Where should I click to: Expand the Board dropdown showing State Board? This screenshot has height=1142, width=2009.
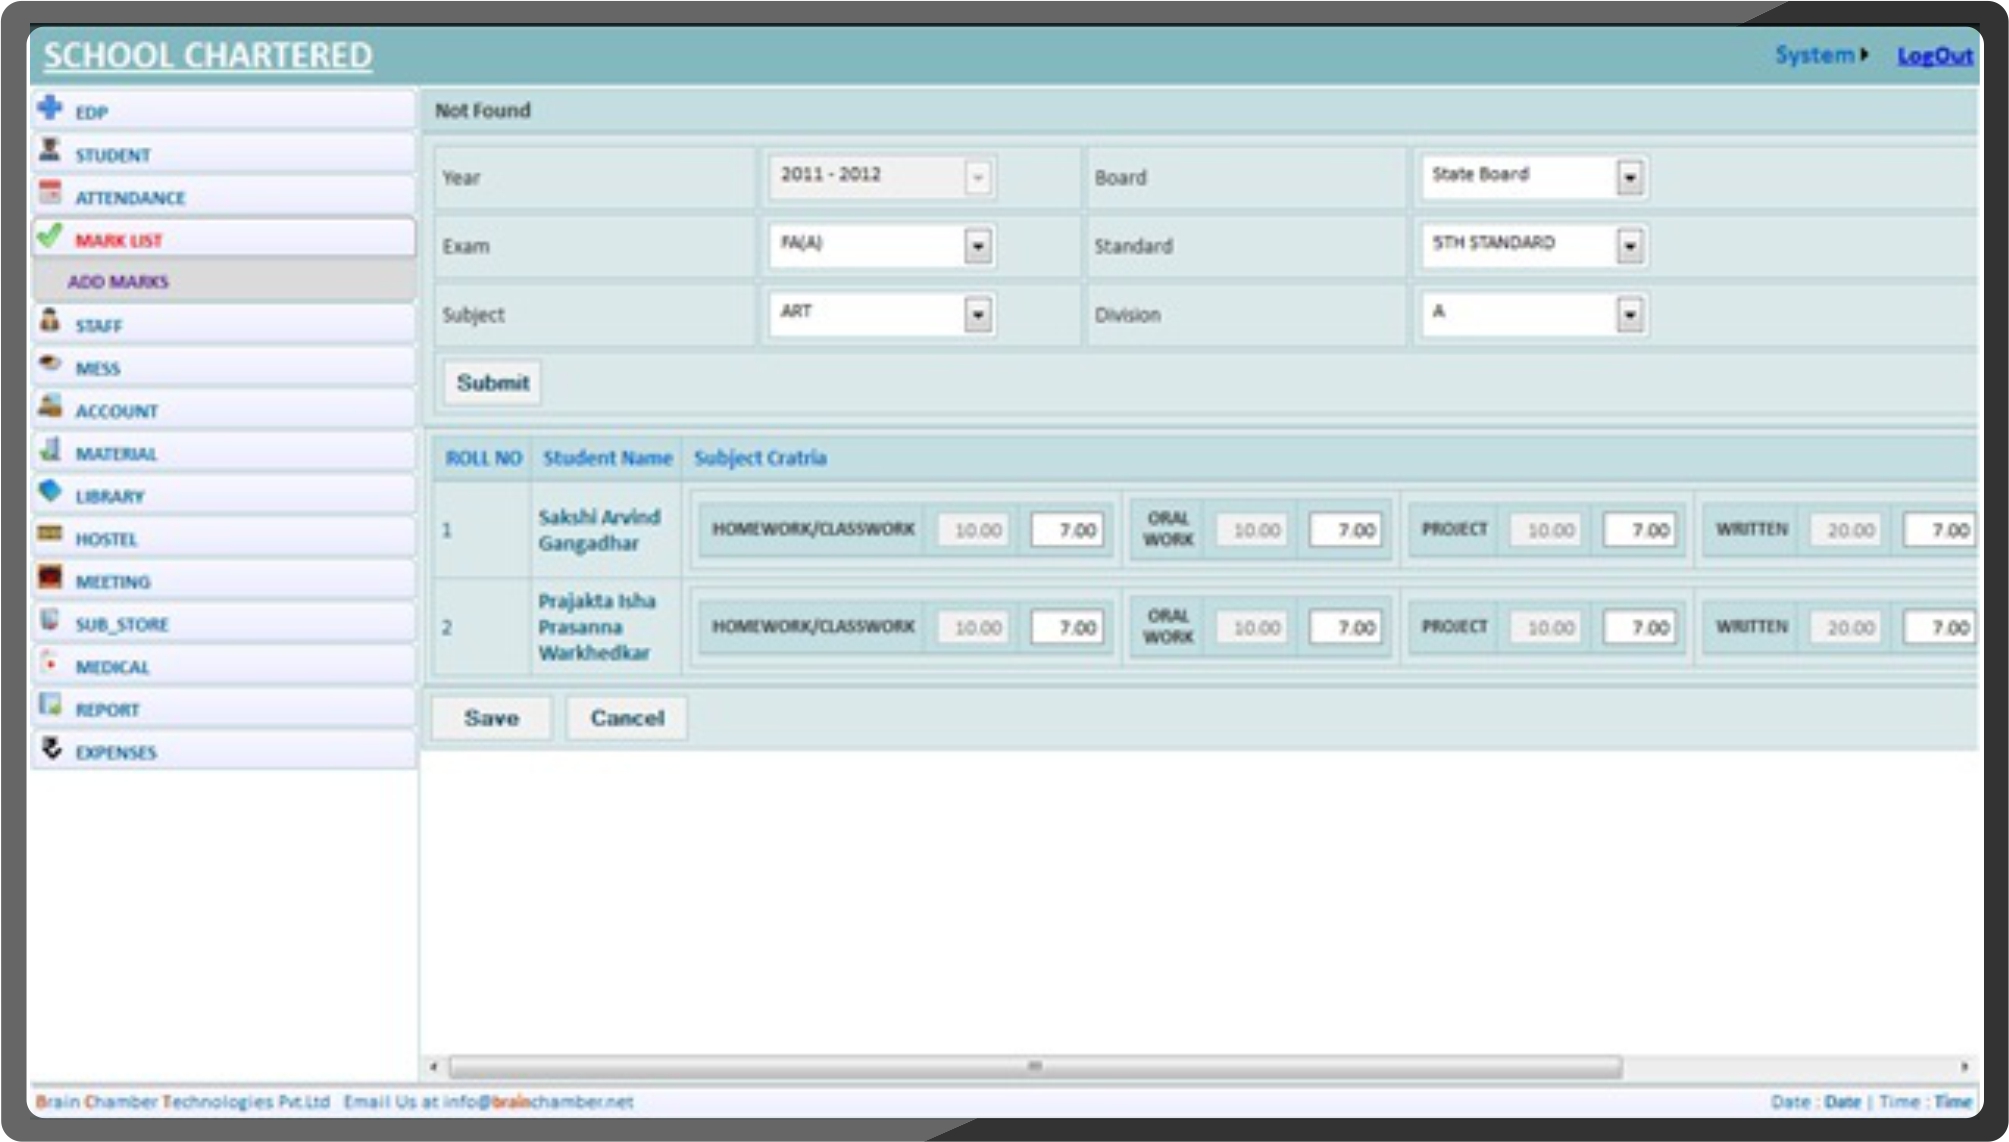[x=1630, y=178]
